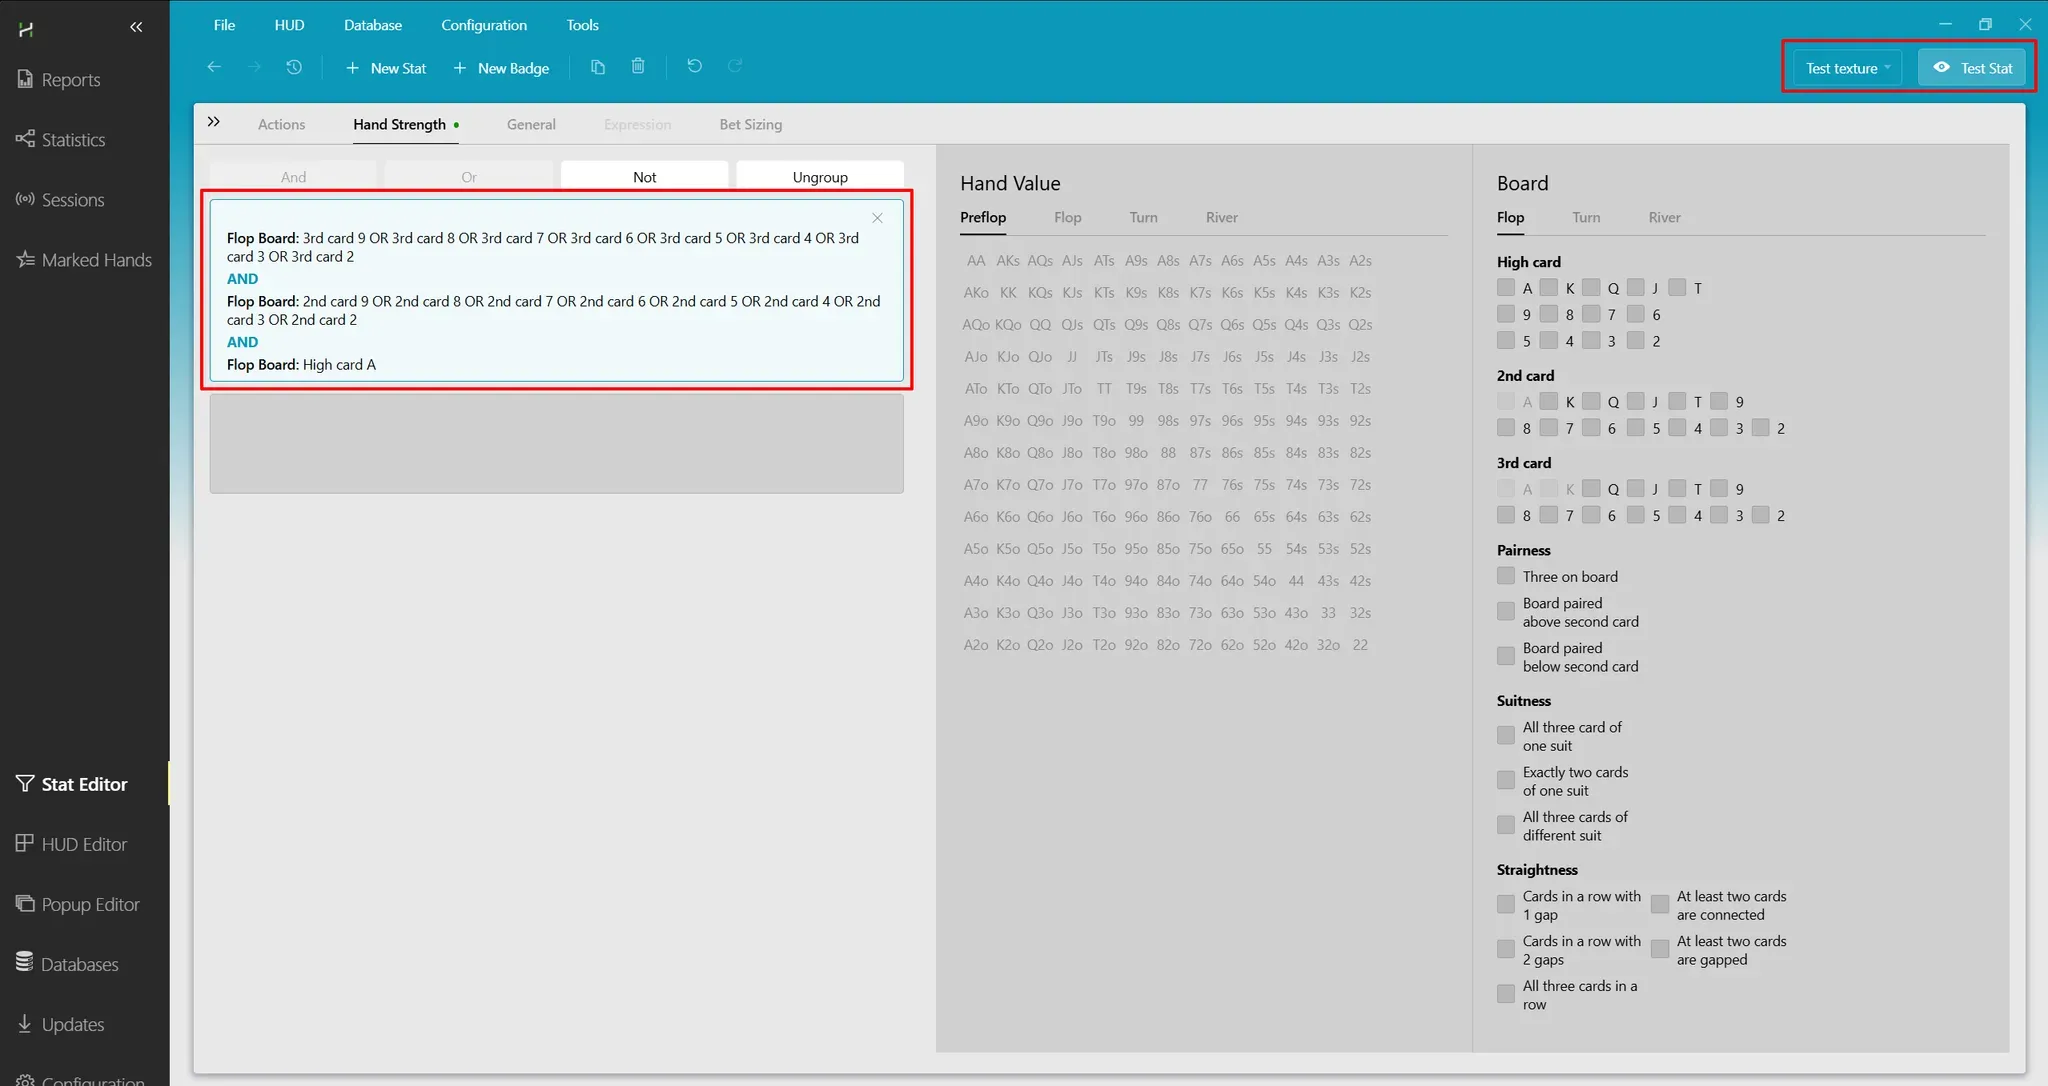Collapse the left sidebar with double chevron
This screenshot has height=1086, width=2048.
click(136, 28)
